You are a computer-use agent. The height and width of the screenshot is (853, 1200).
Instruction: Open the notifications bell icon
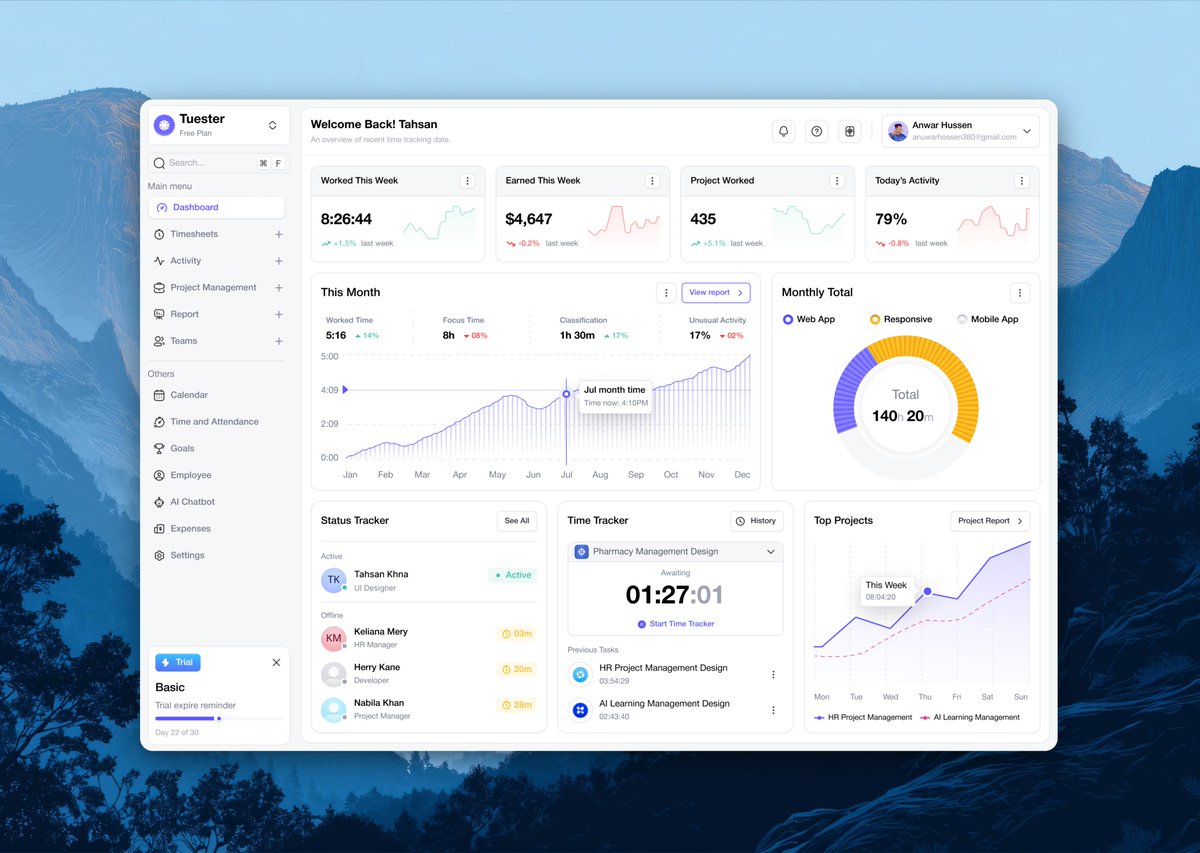[x=784, y=131]
